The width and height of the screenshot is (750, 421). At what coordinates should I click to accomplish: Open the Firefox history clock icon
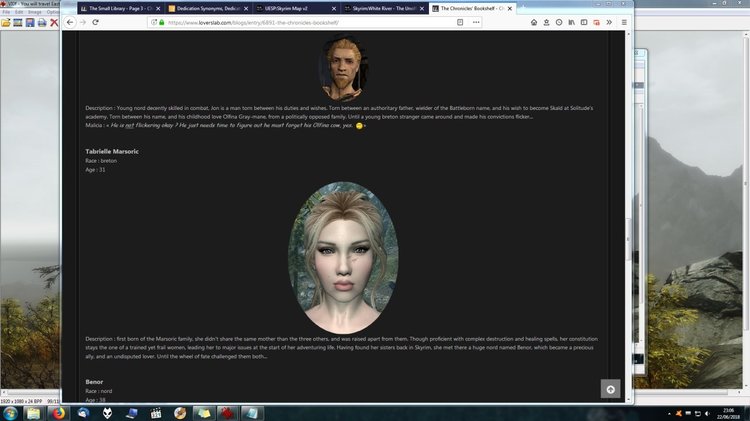(559, 22)
